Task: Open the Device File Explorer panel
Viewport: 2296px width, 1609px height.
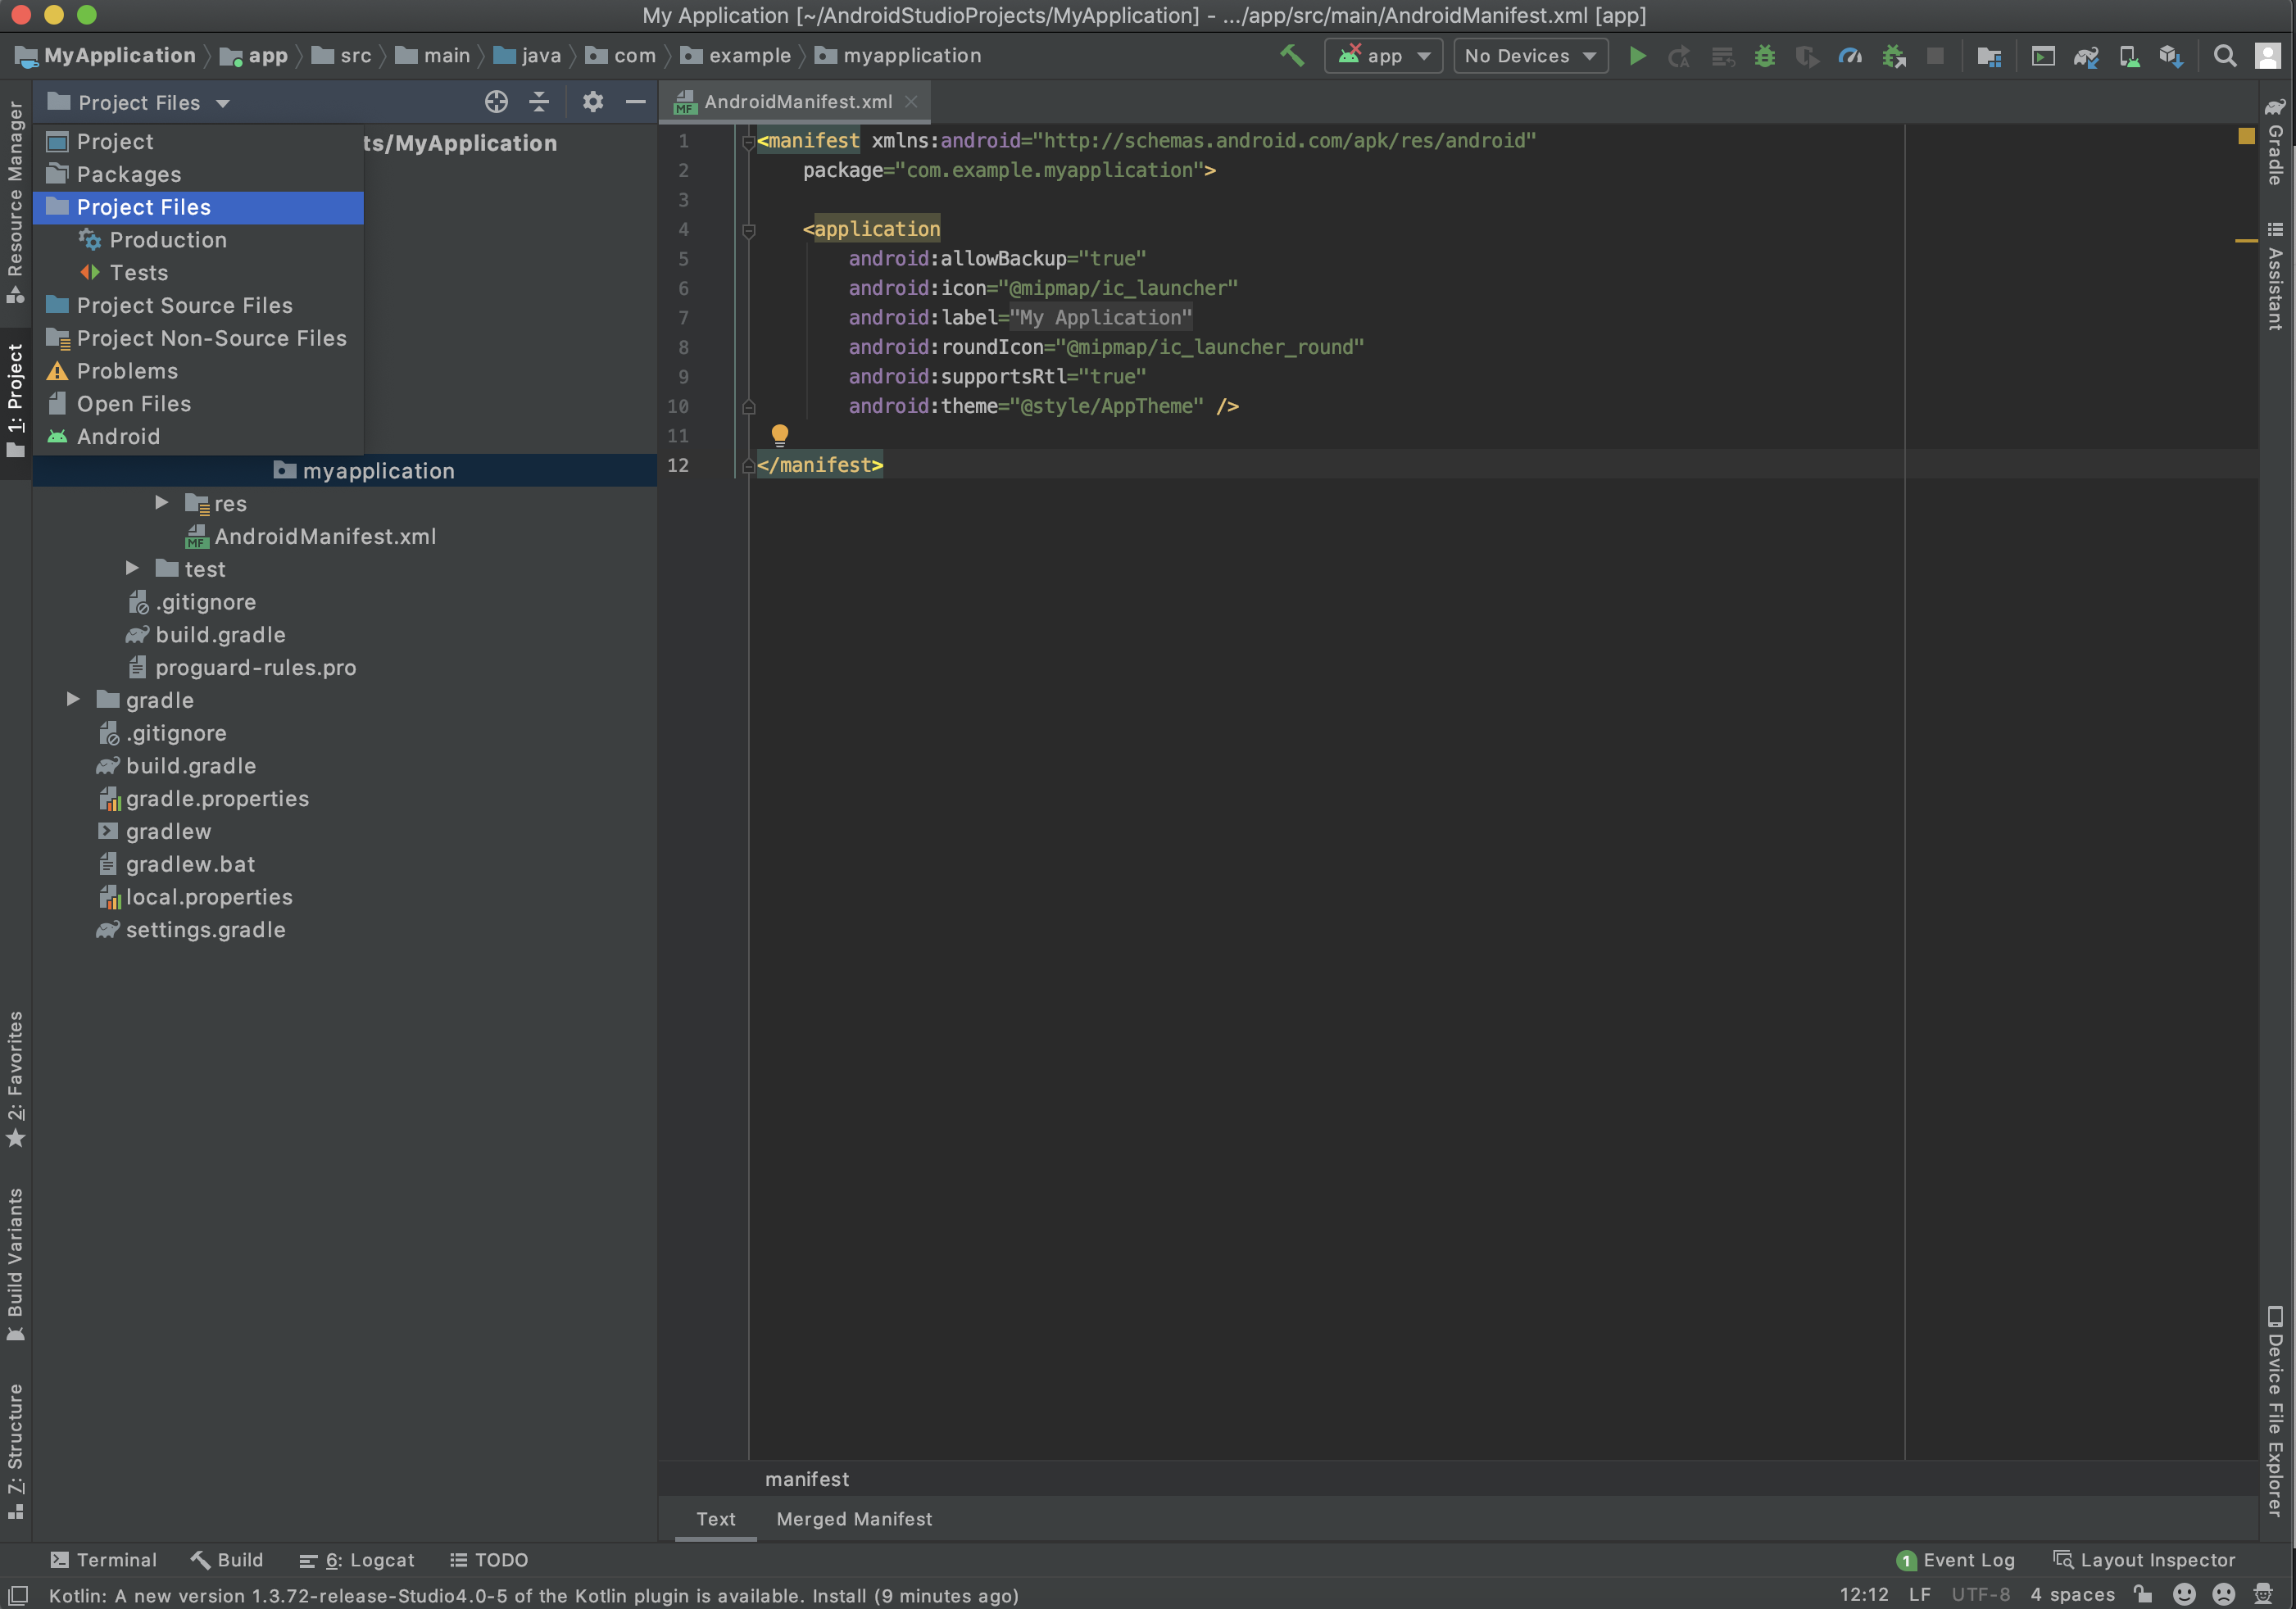Action: tap(2274, 1410)
